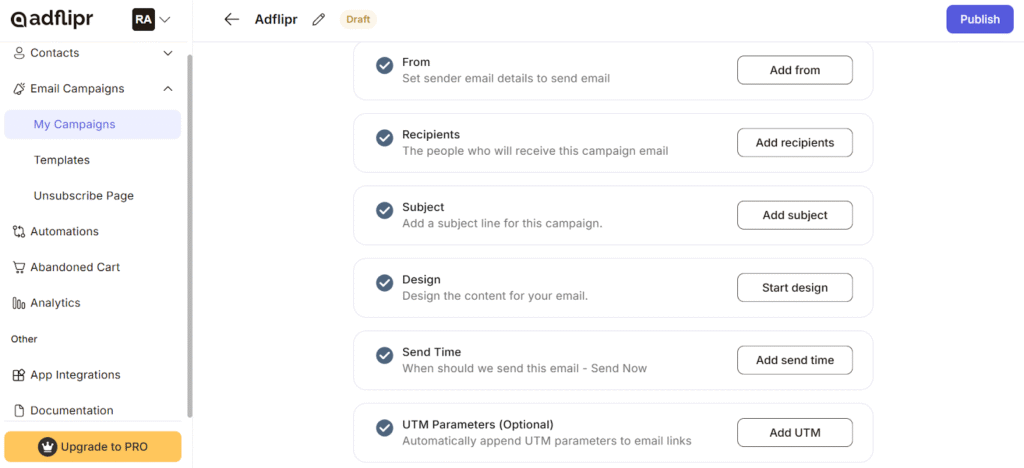Click the Documentation file icon
The image size is (1024, 468).
[x=19, y=411]
